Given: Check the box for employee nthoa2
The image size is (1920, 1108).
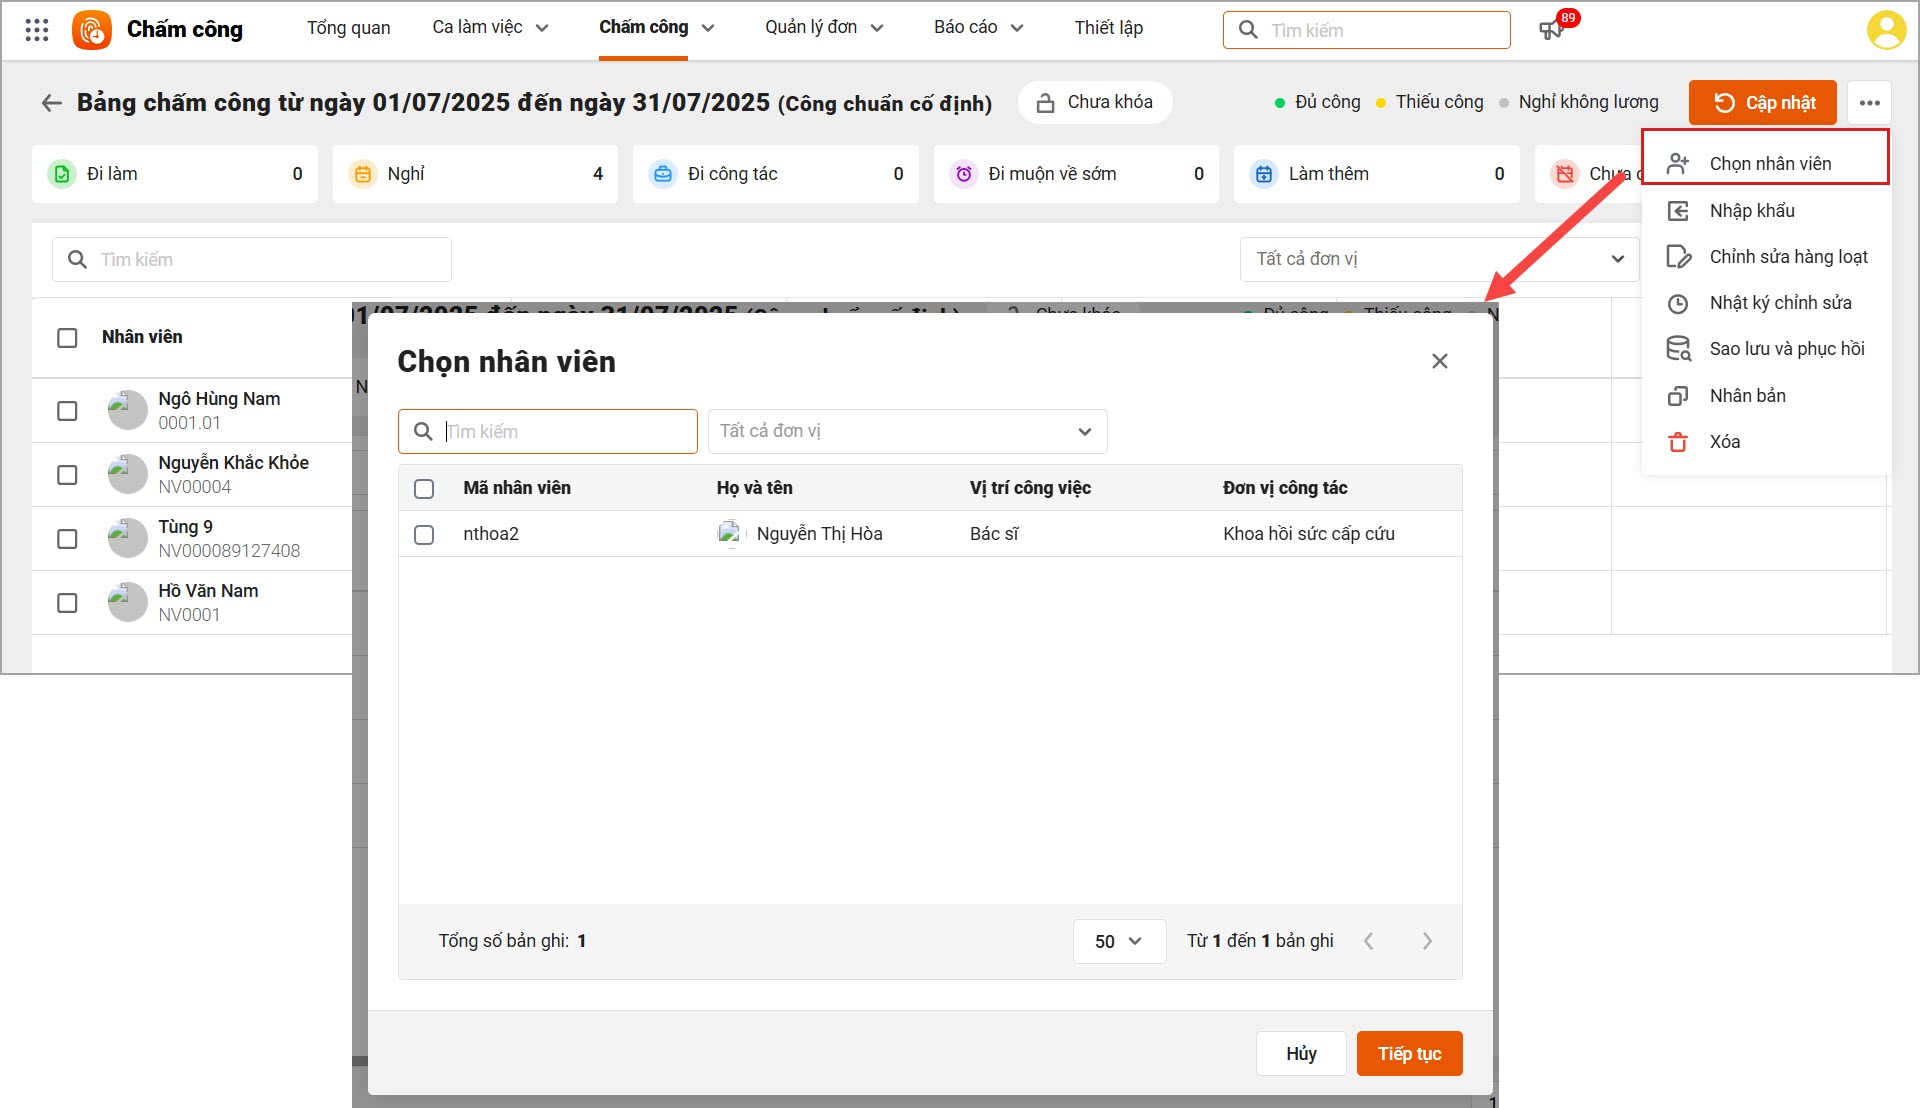Looking at the screenshot, I should point(424,535).
